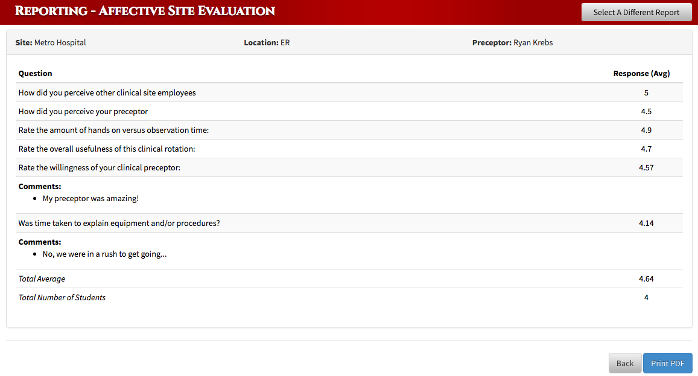Click 'Rate the willingness of your clinical preceptor'
The width and height of the screenshot is (698, 376).
coord(99,167)
